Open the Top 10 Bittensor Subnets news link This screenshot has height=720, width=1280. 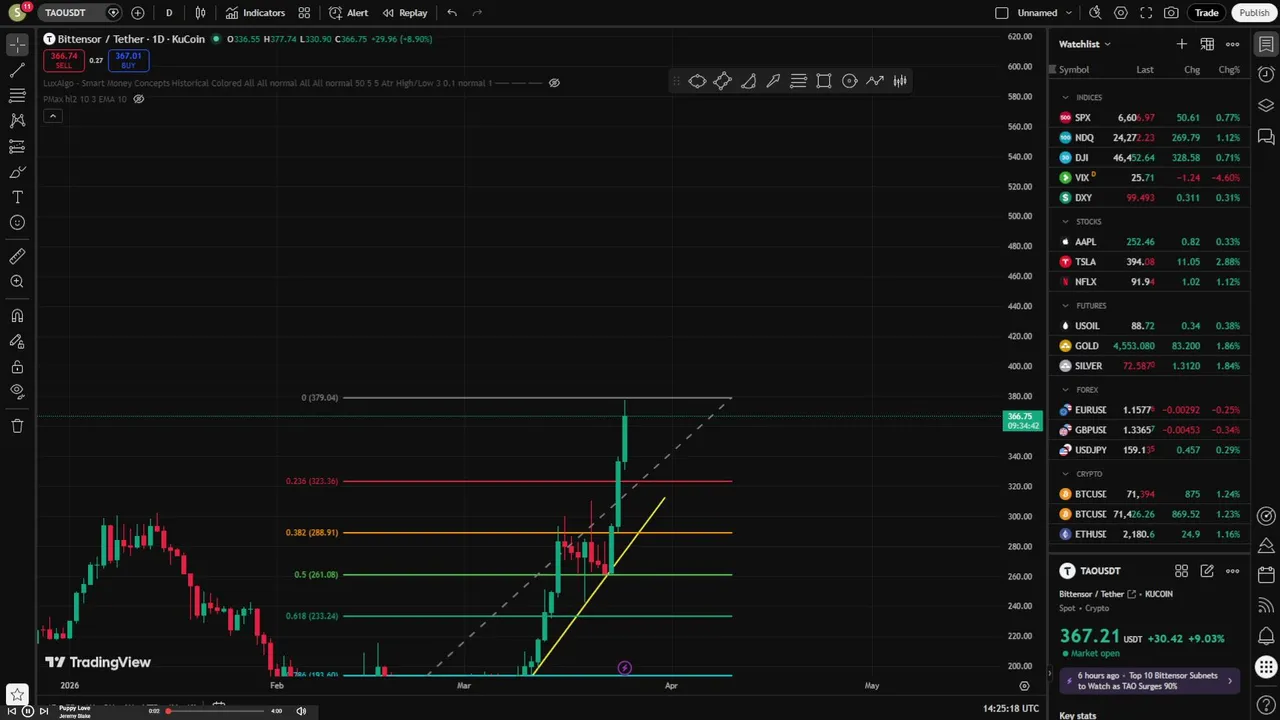tap(1149, 680)
